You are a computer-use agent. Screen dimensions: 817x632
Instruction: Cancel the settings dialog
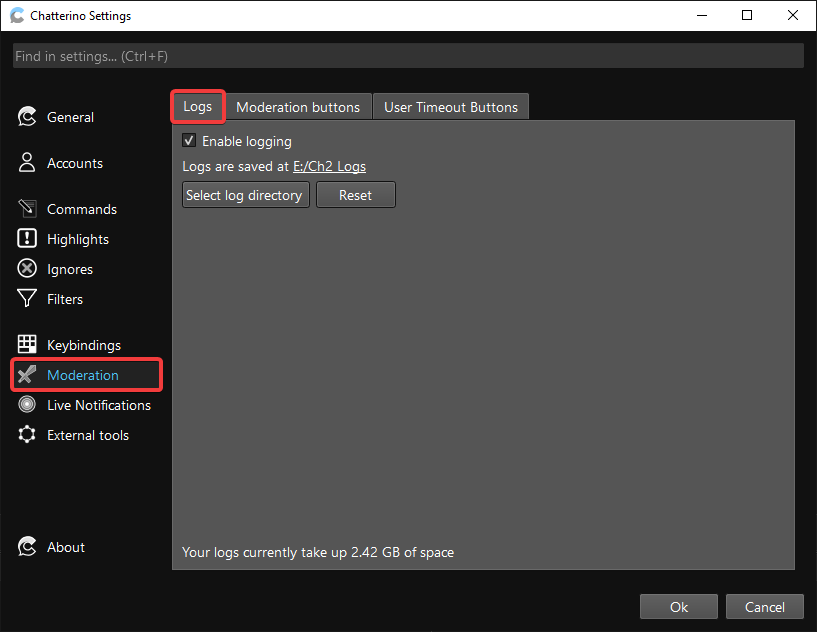click(764, 606)
